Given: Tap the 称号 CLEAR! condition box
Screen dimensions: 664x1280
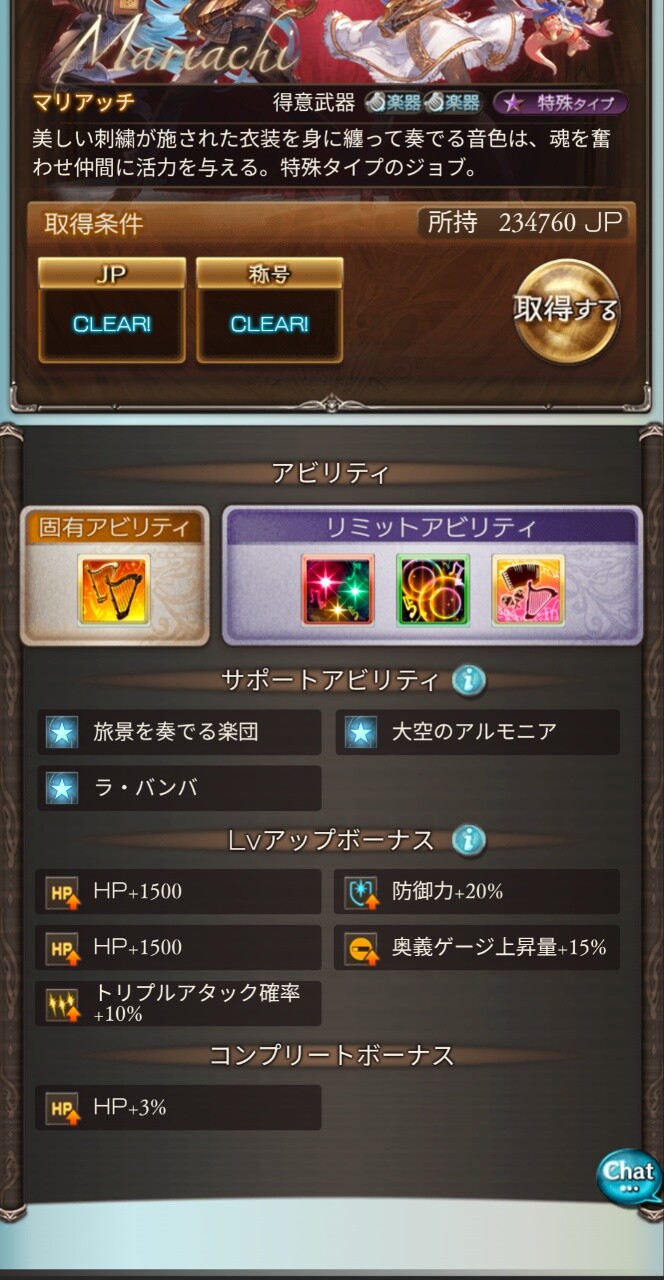Looking at the screenshot, I should 270,310.
